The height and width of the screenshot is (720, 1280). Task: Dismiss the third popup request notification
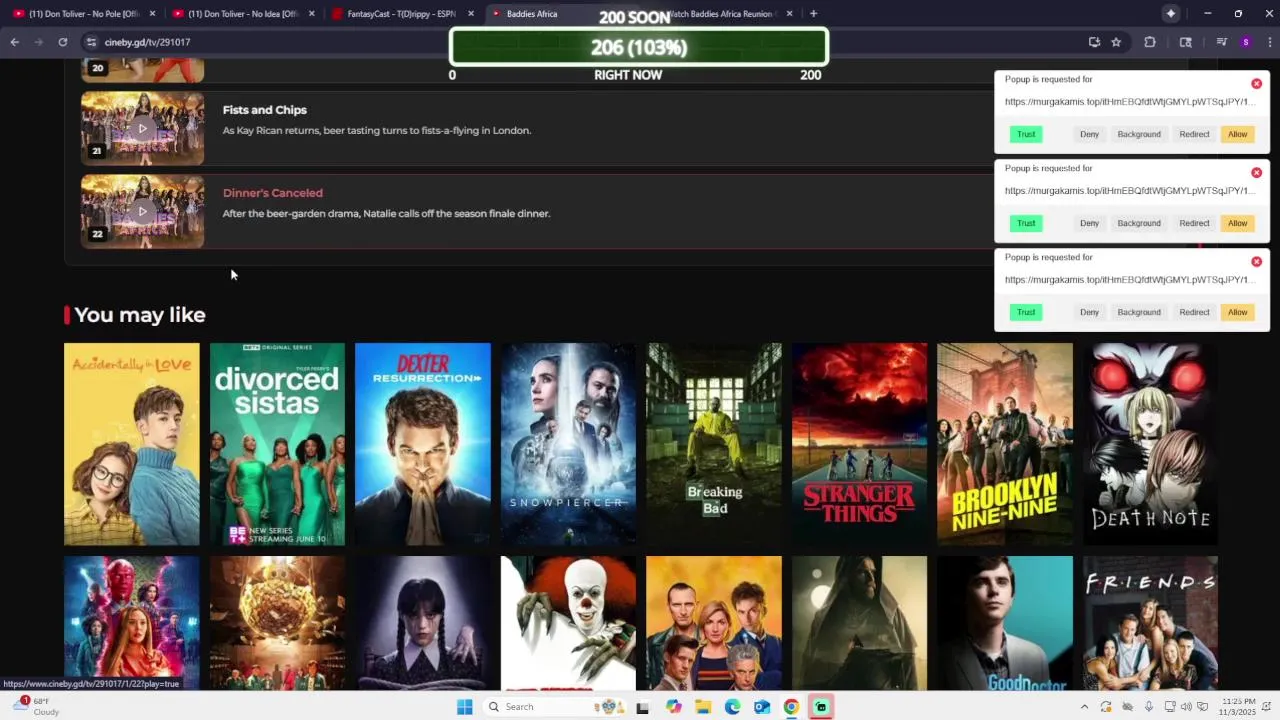1257,262
